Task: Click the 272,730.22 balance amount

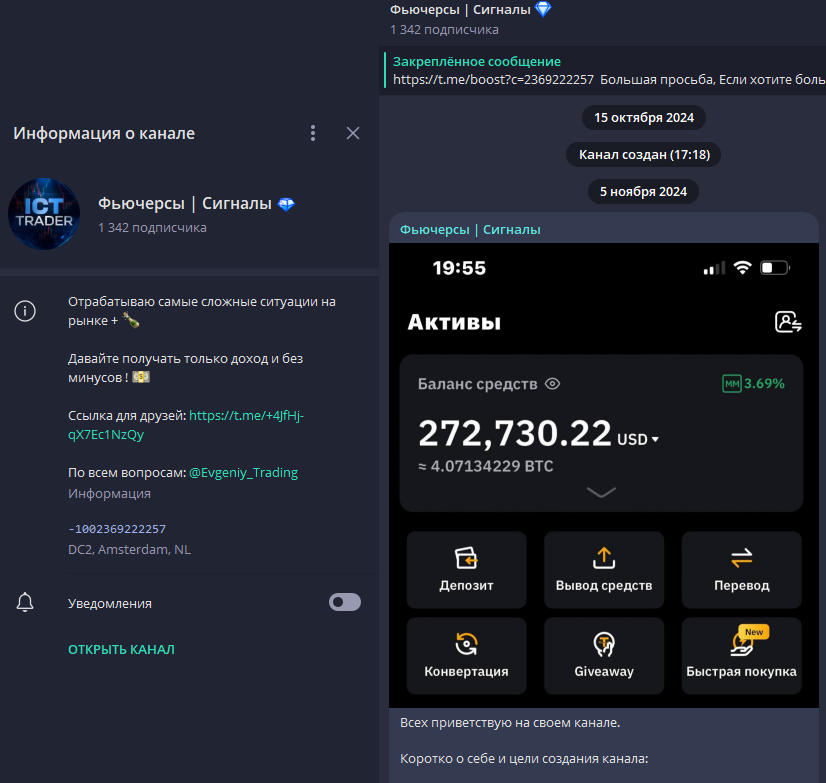Action: point(515,433)
